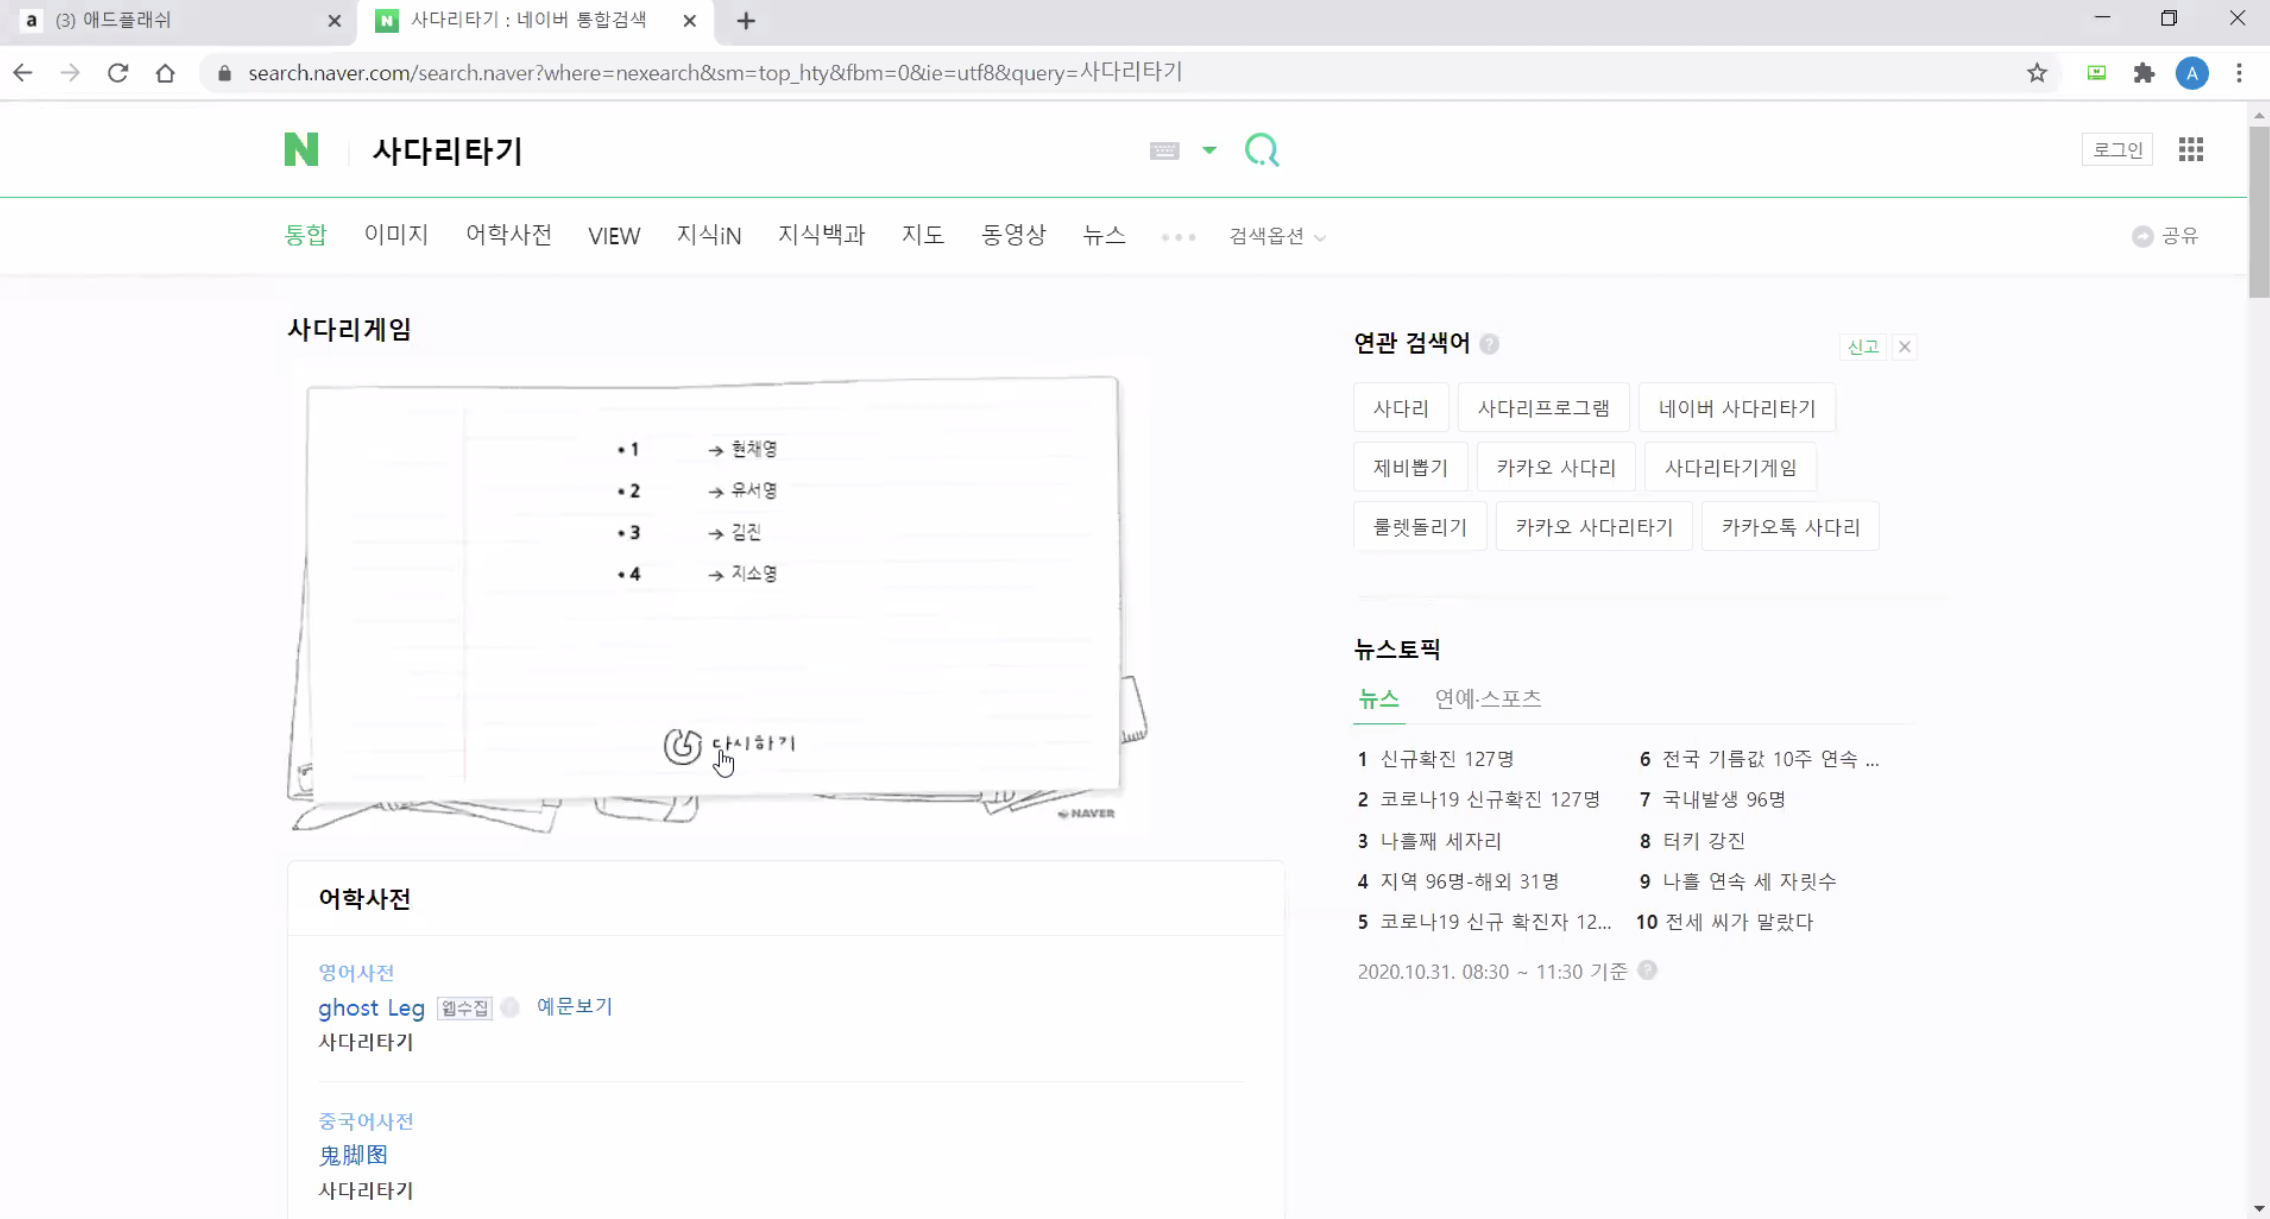Open news topic 전세 씨가 말랐다
Image resolution: width=2270 pixels, height=1219 pixels.
pos(1738,922)
